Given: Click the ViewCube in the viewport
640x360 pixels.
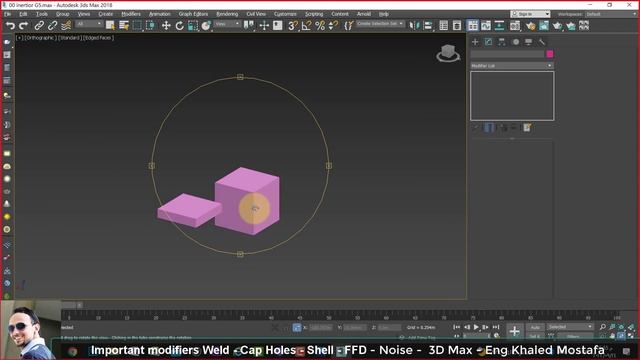Looking at the screenshot, I should (x=448, y=53).
